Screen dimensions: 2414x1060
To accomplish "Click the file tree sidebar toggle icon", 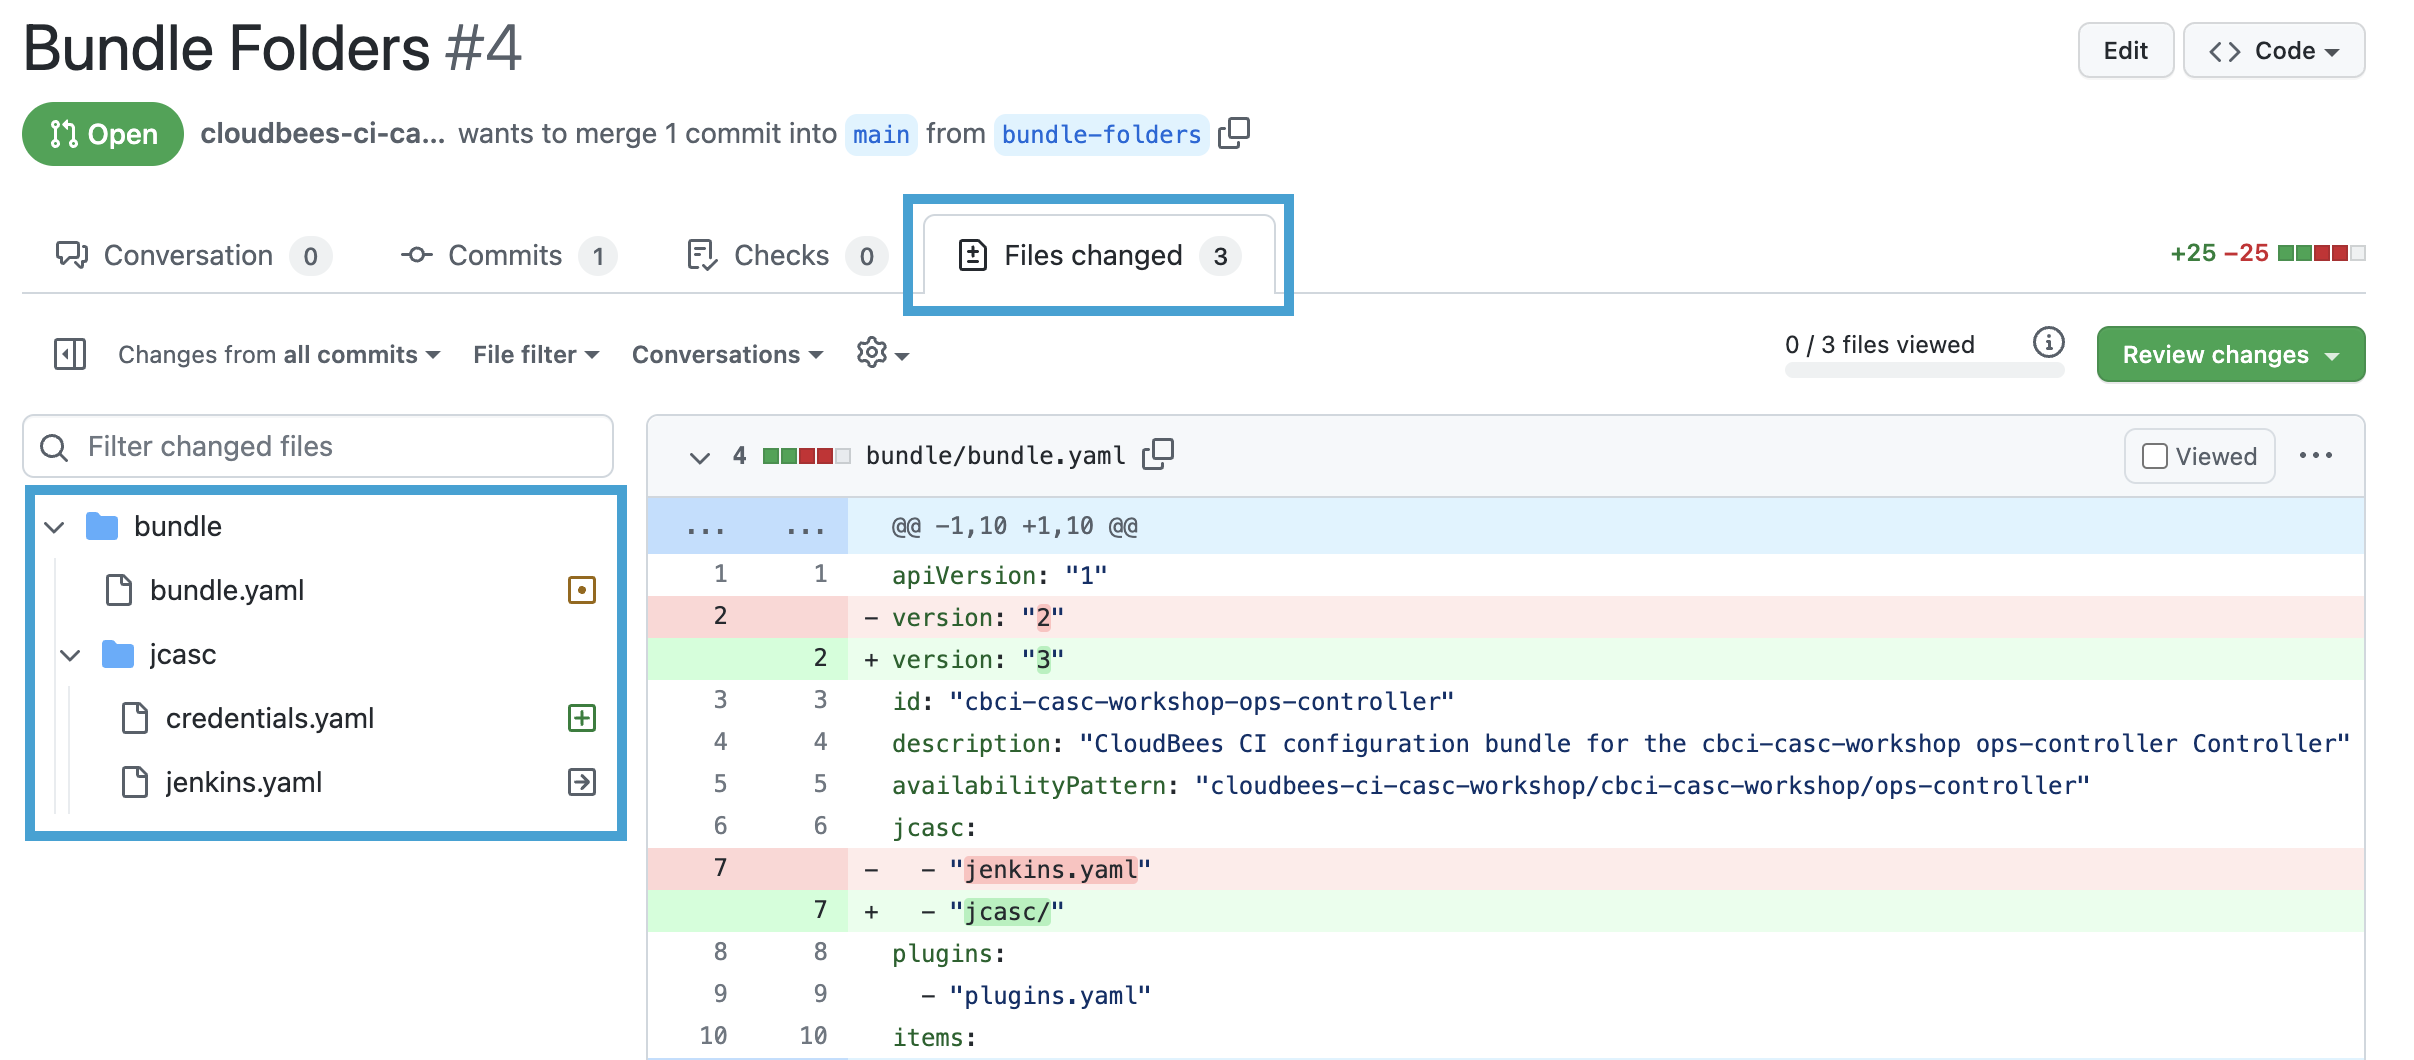I will click(x=69, y=354).
